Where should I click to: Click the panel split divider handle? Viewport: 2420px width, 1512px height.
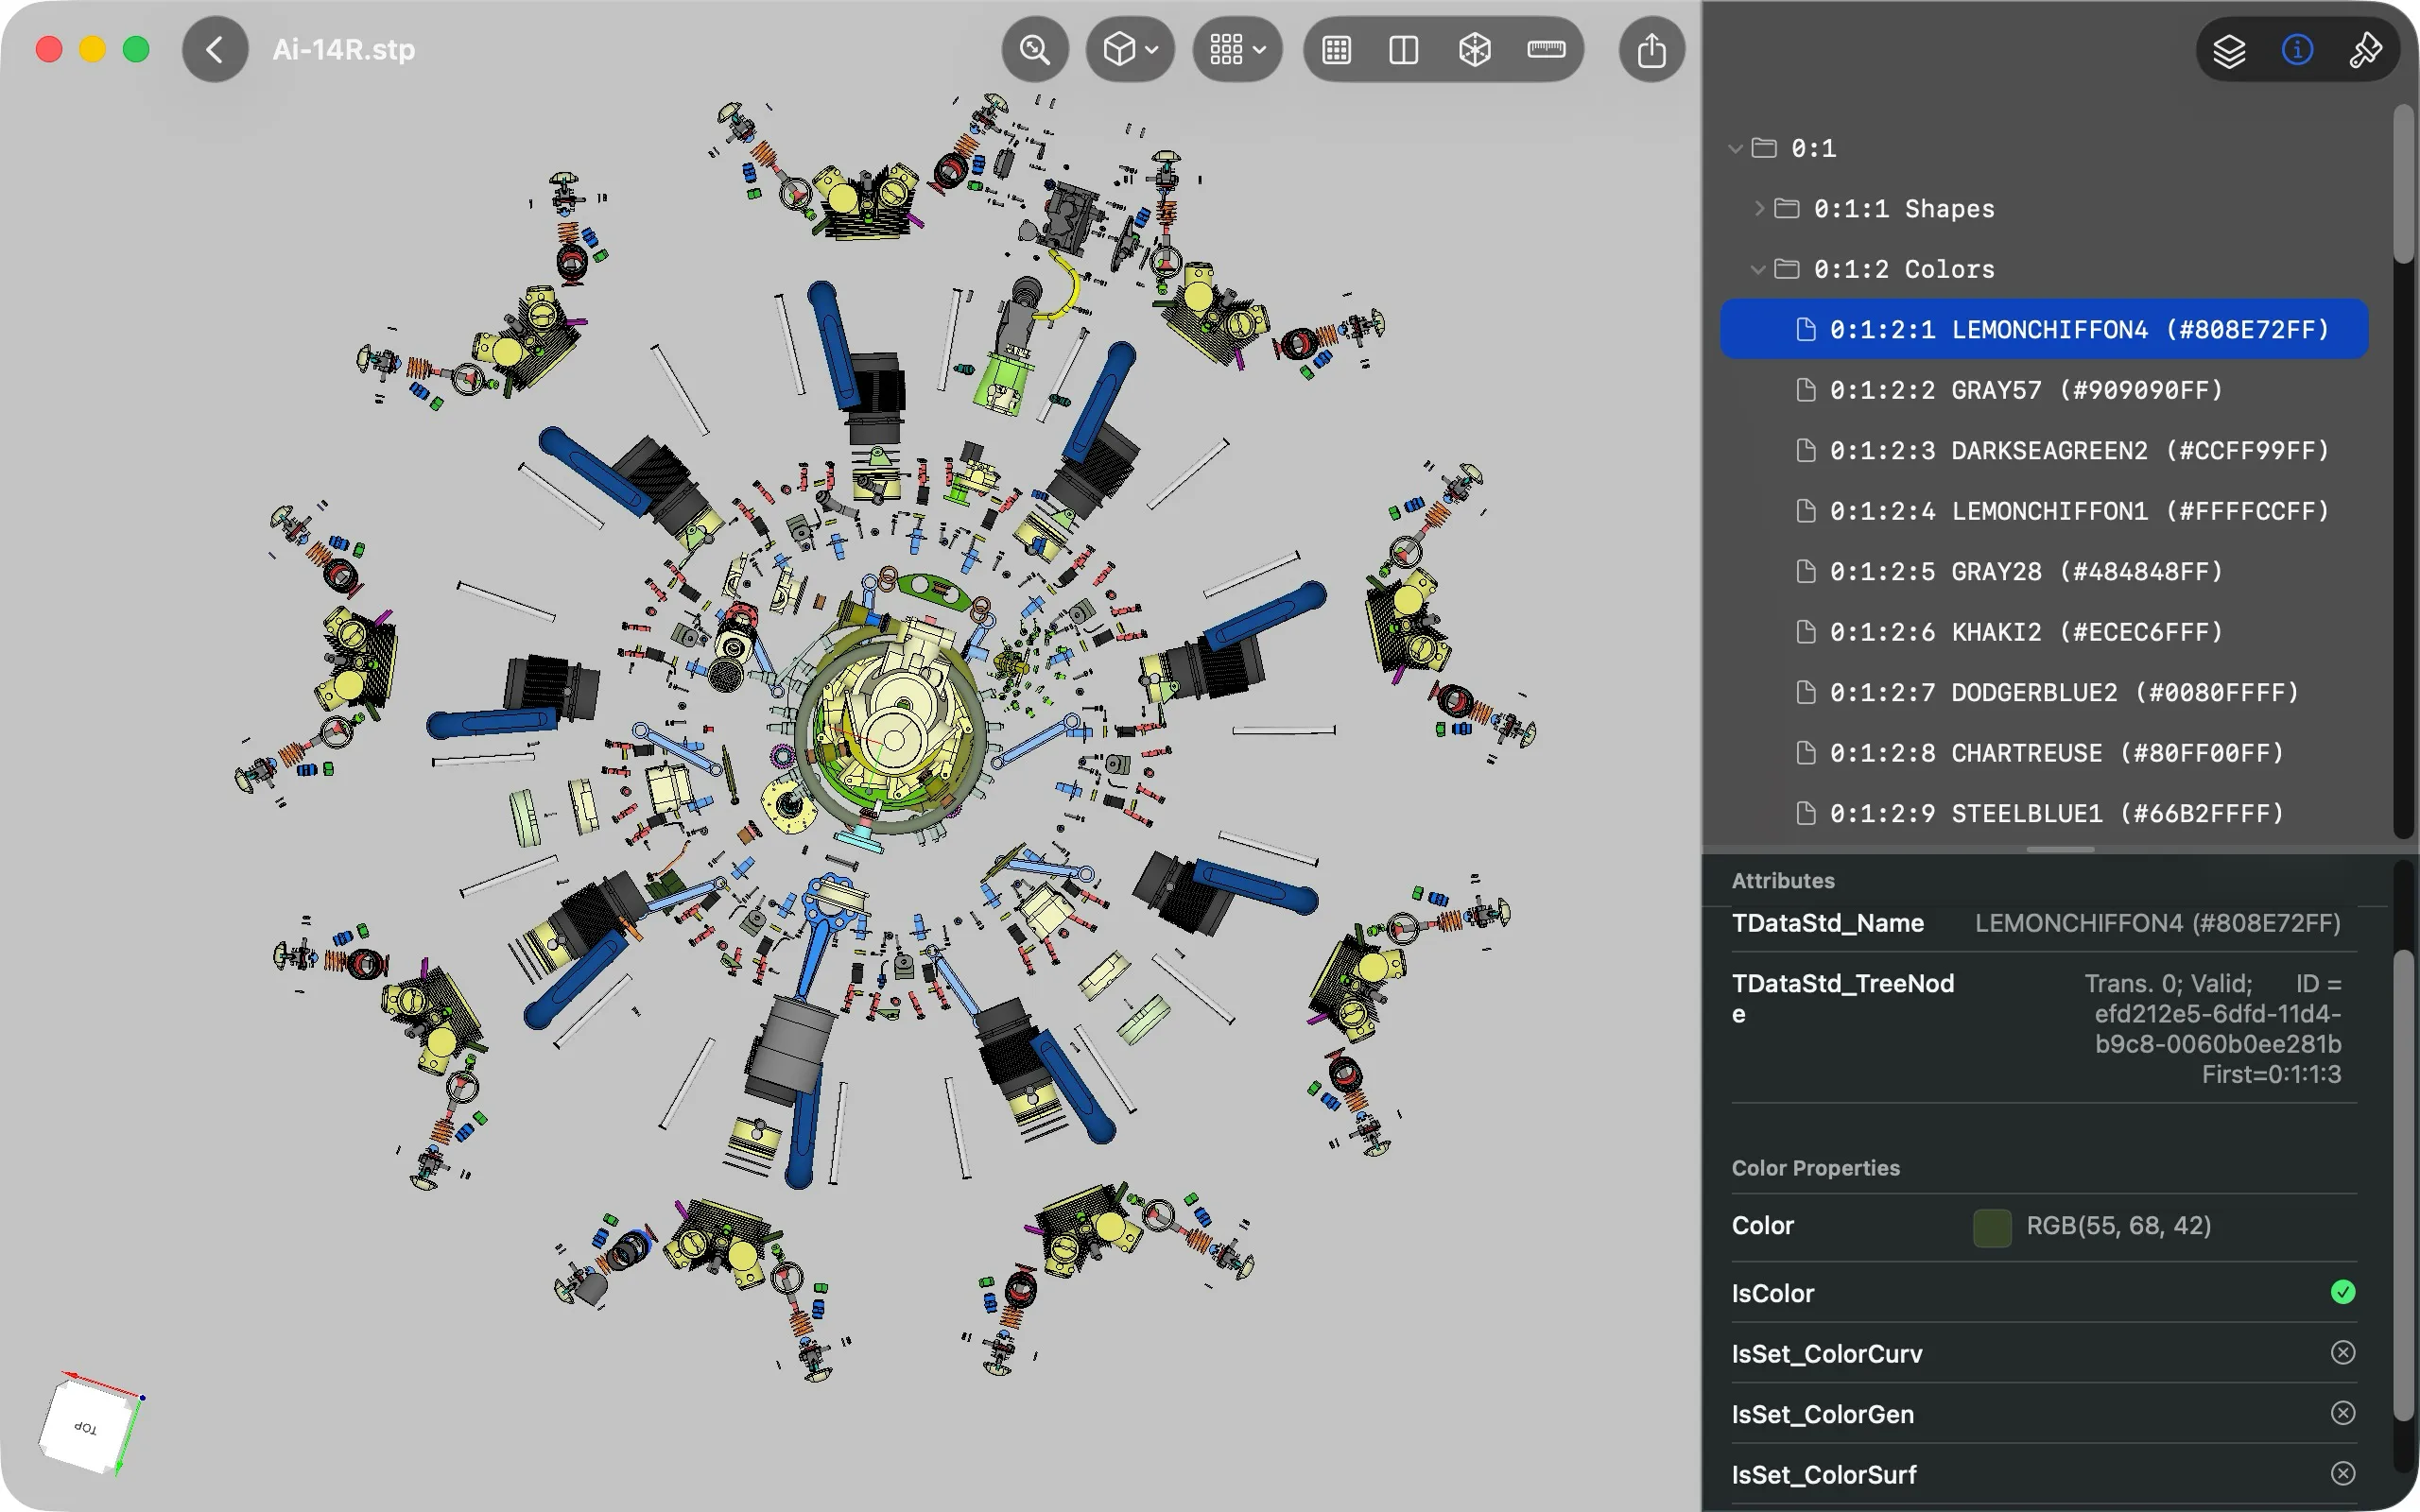pos(2060,850)
